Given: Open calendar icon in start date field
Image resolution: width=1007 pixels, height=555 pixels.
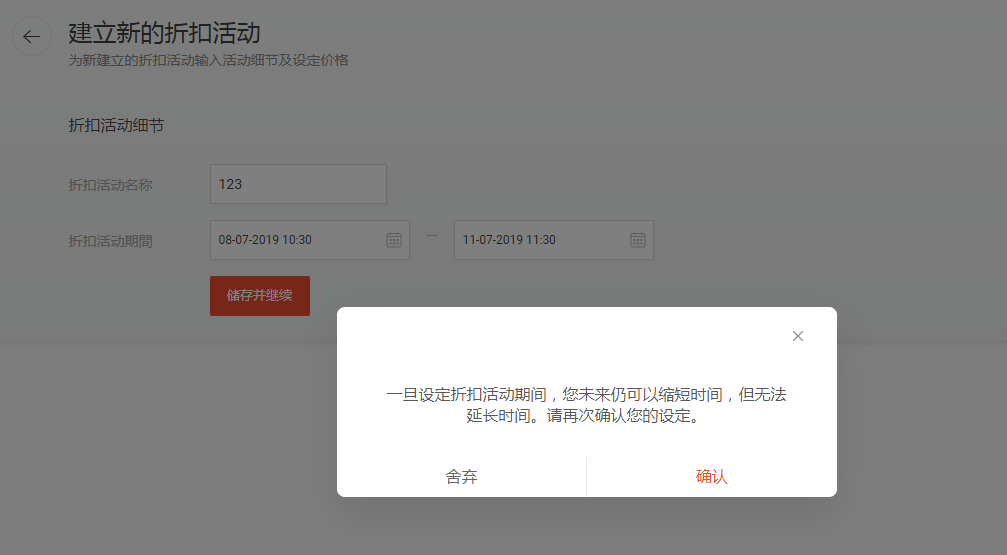Looking at the screenshot, I should pyautogui.click(x=394, y=240).
